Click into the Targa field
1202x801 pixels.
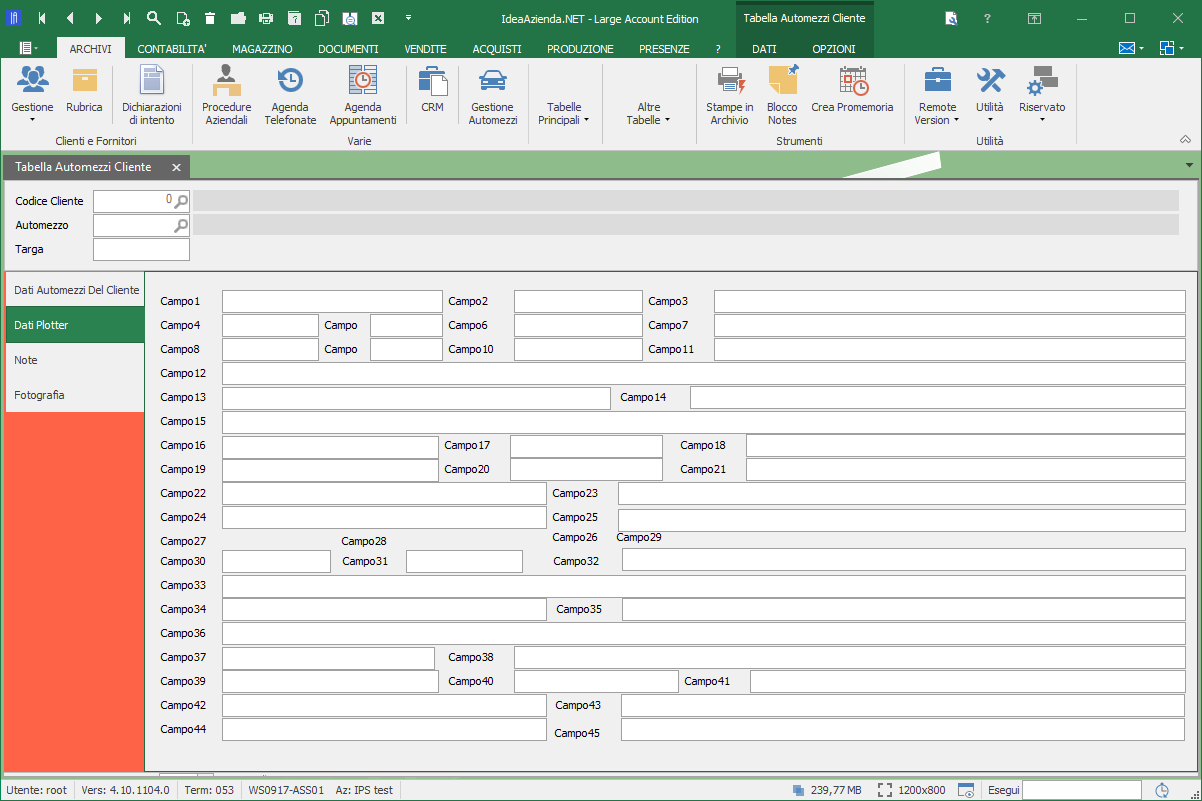click(x=141, y=249)
